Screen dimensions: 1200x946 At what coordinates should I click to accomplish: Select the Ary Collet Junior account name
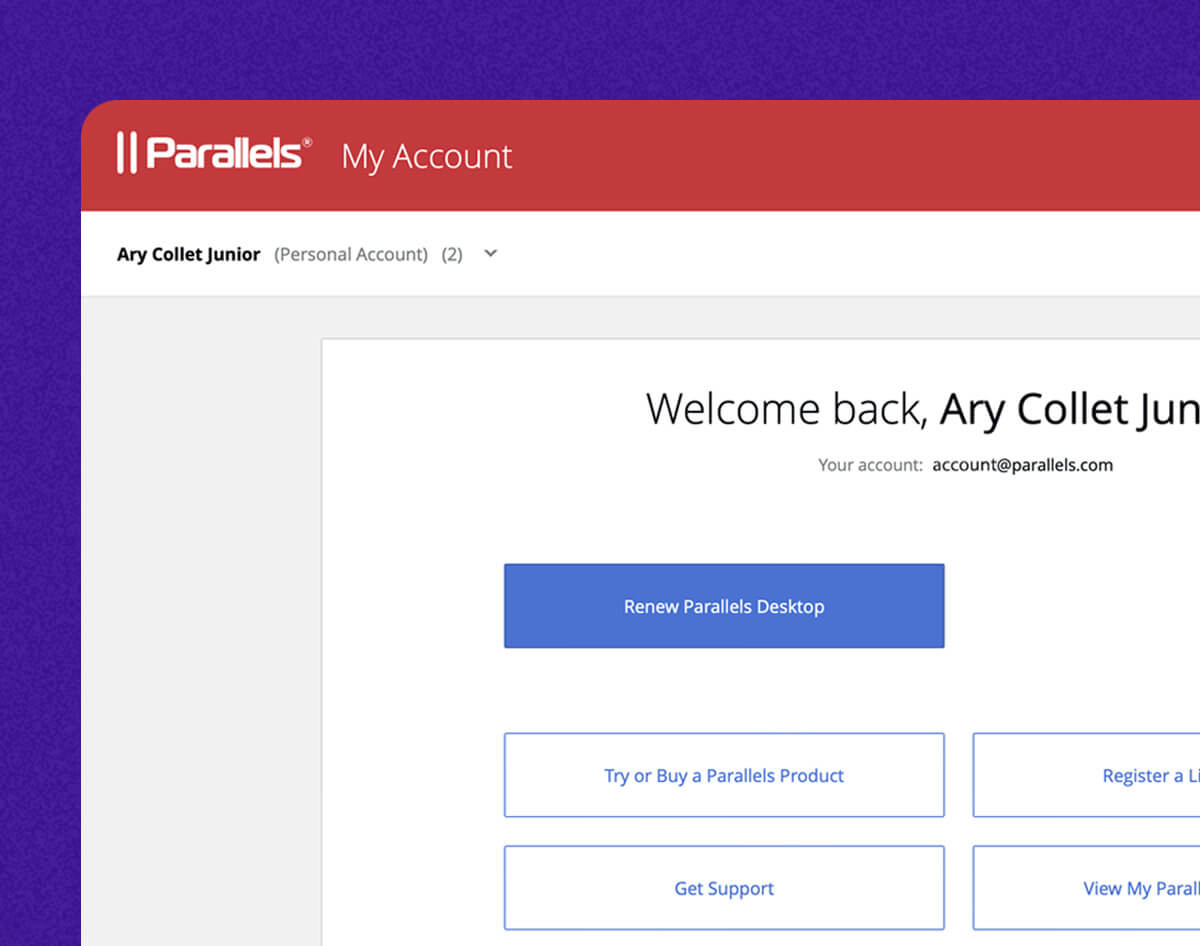pyautogui.click(x=188, y=254)
